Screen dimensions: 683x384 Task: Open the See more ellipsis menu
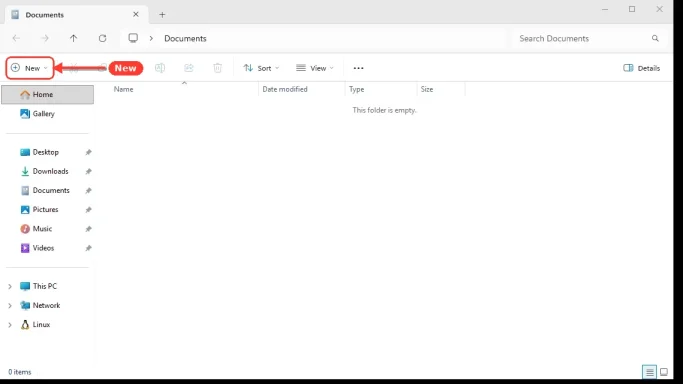click(358, 68)
